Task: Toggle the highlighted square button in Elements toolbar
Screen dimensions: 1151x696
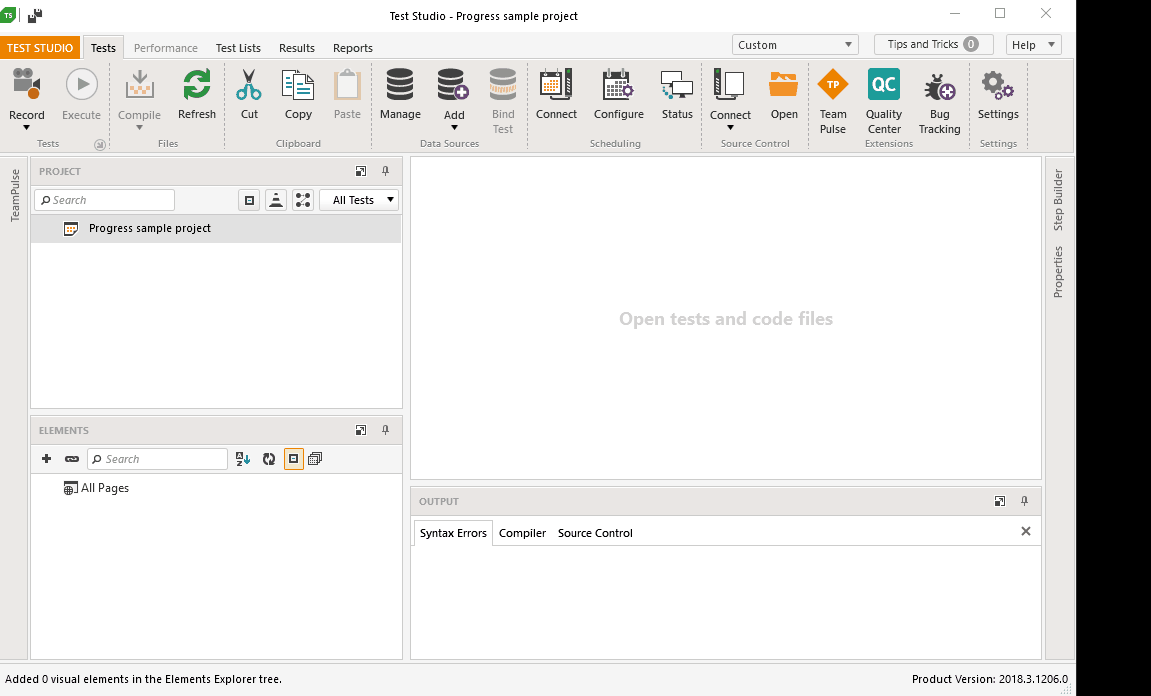Action: [x=294, y=459]
